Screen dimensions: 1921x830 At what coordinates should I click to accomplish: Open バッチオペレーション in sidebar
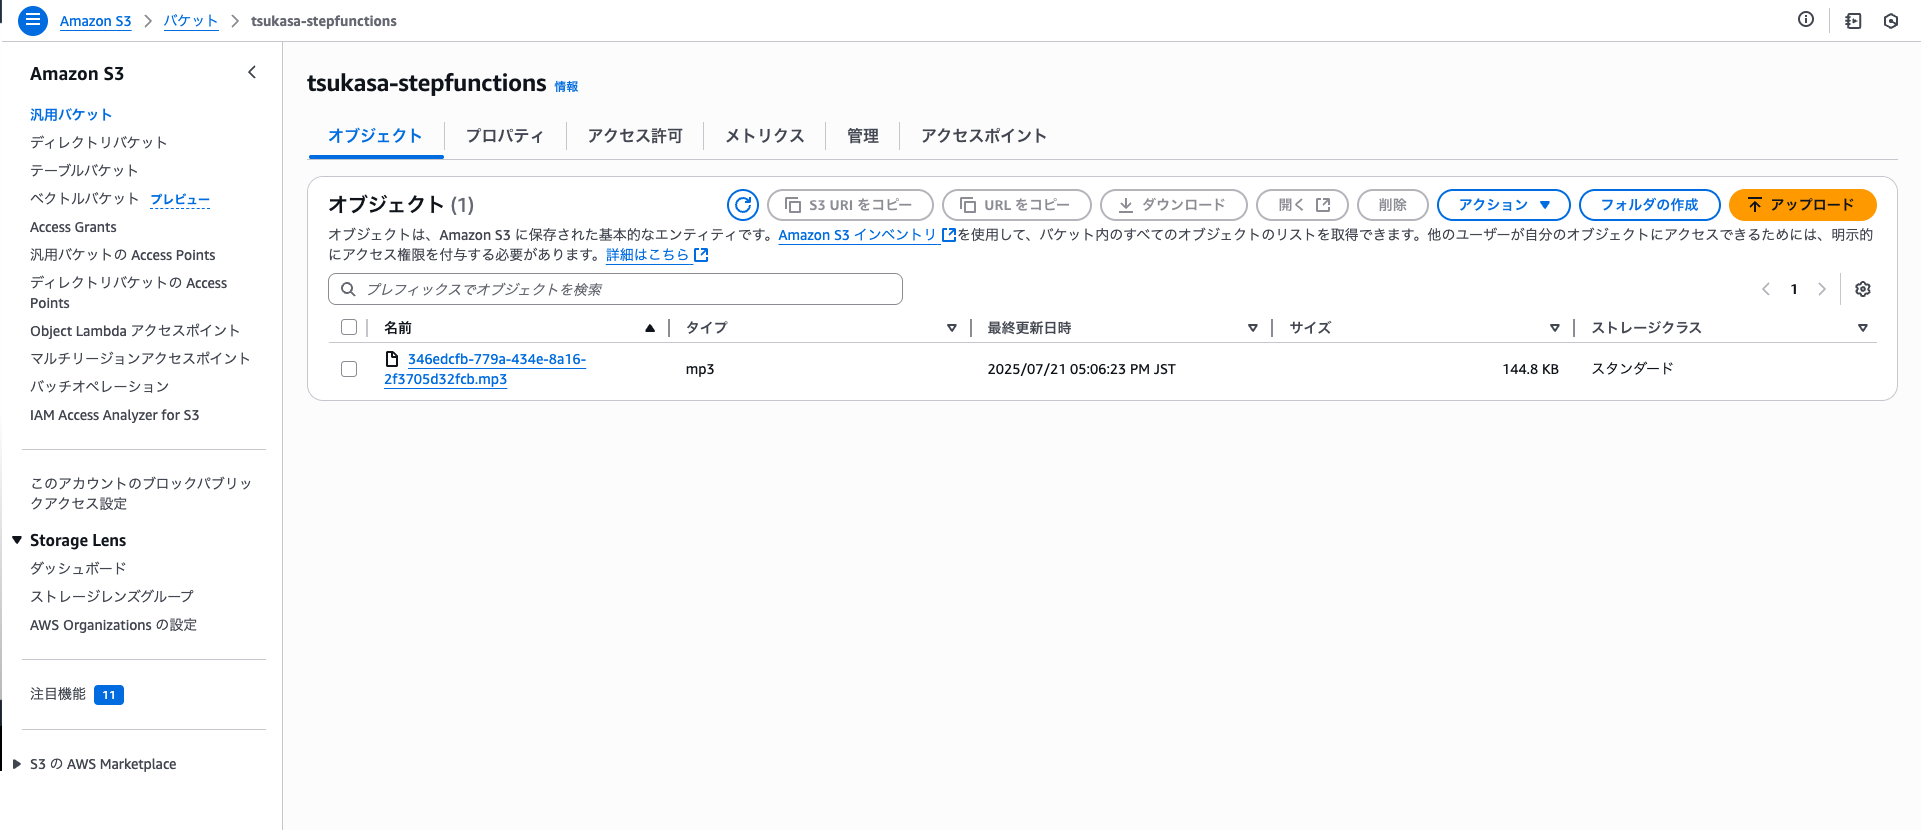pyautogui.click(x=99, y=387)
